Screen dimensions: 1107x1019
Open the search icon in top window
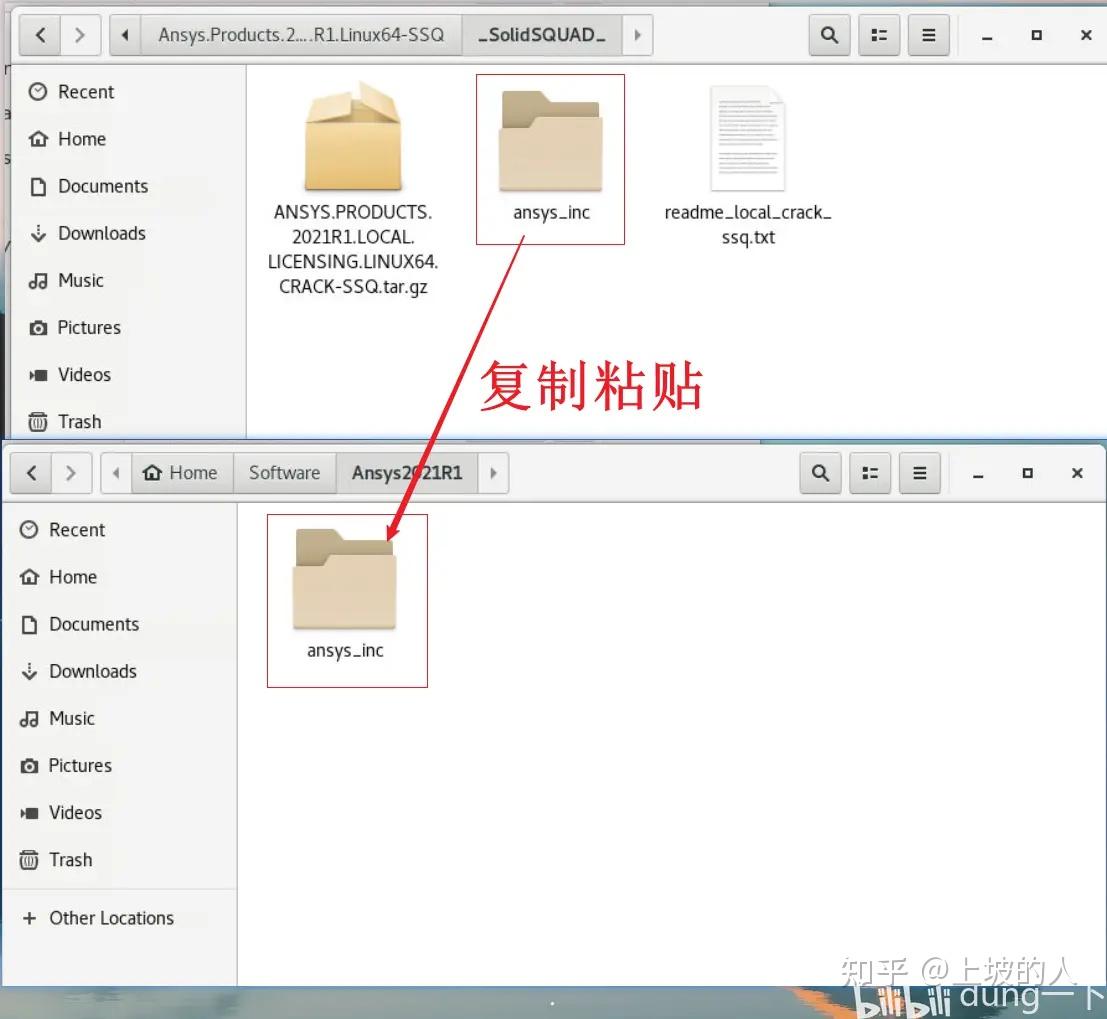click(829, 34)
